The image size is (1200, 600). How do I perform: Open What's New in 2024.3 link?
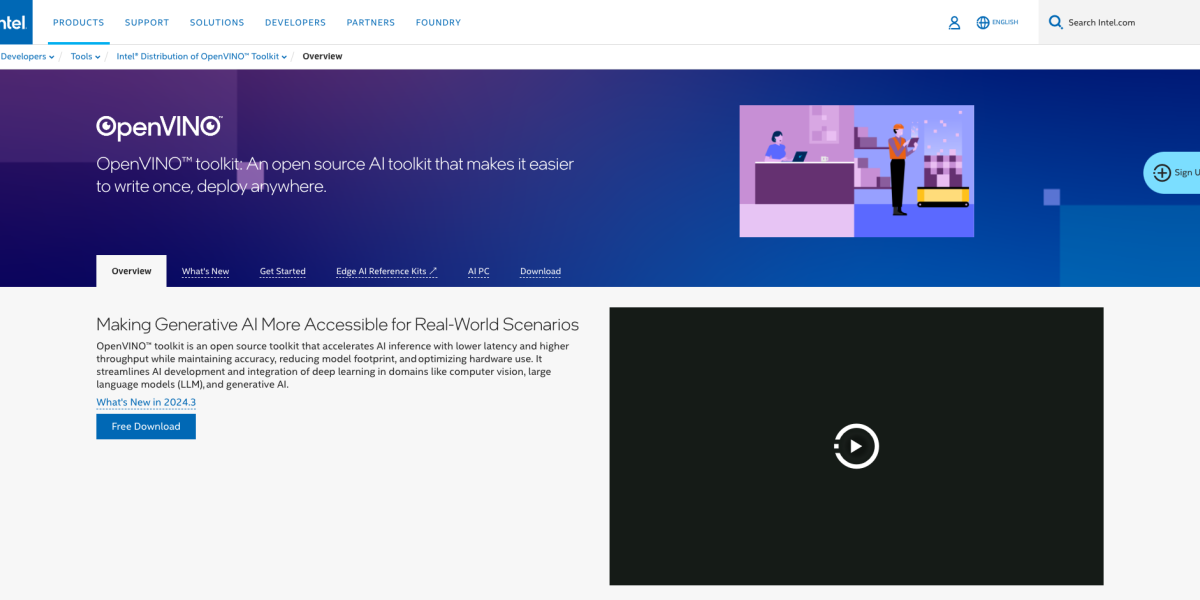coord(146,402)
